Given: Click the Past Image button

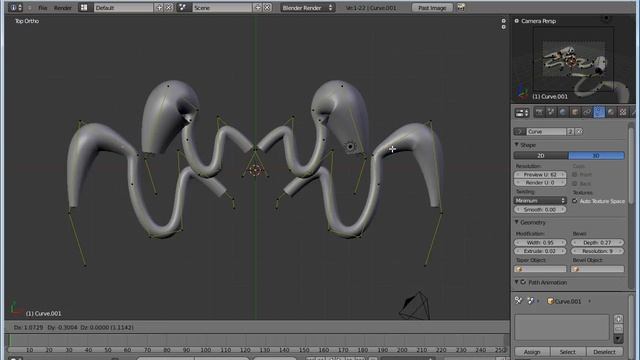Looking at the screenshot, I should [x=432, y=8].
